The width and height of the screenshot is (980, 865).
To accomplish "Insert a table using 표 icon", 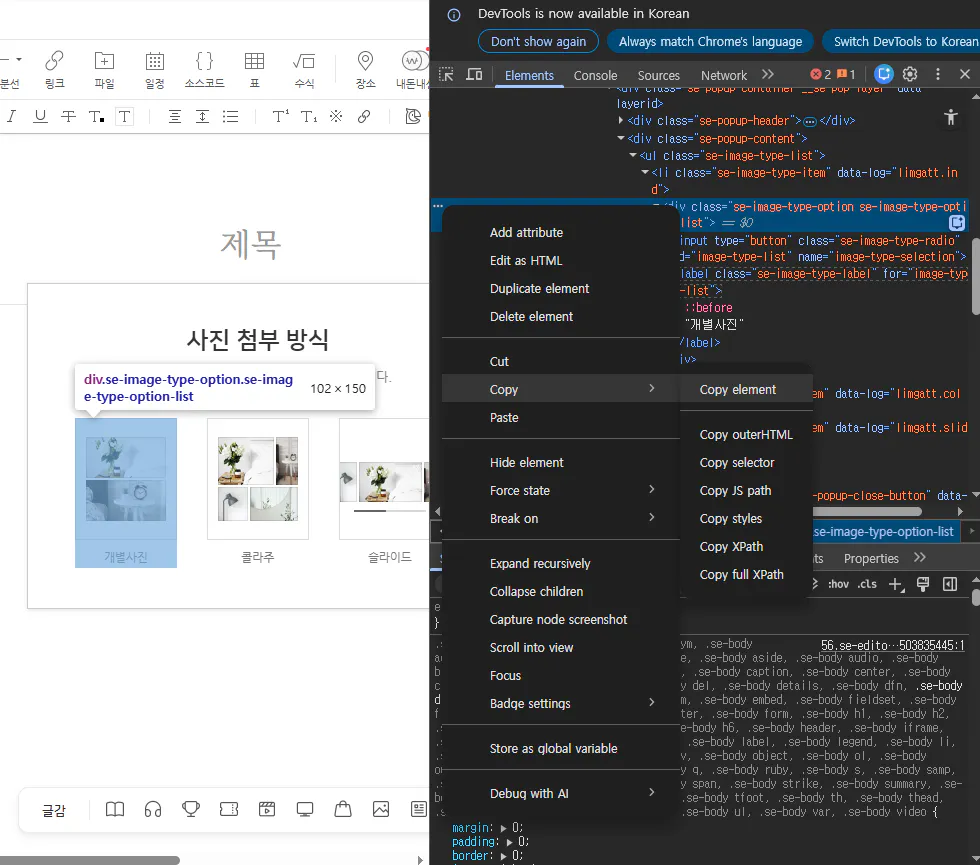I will point(254,69).
